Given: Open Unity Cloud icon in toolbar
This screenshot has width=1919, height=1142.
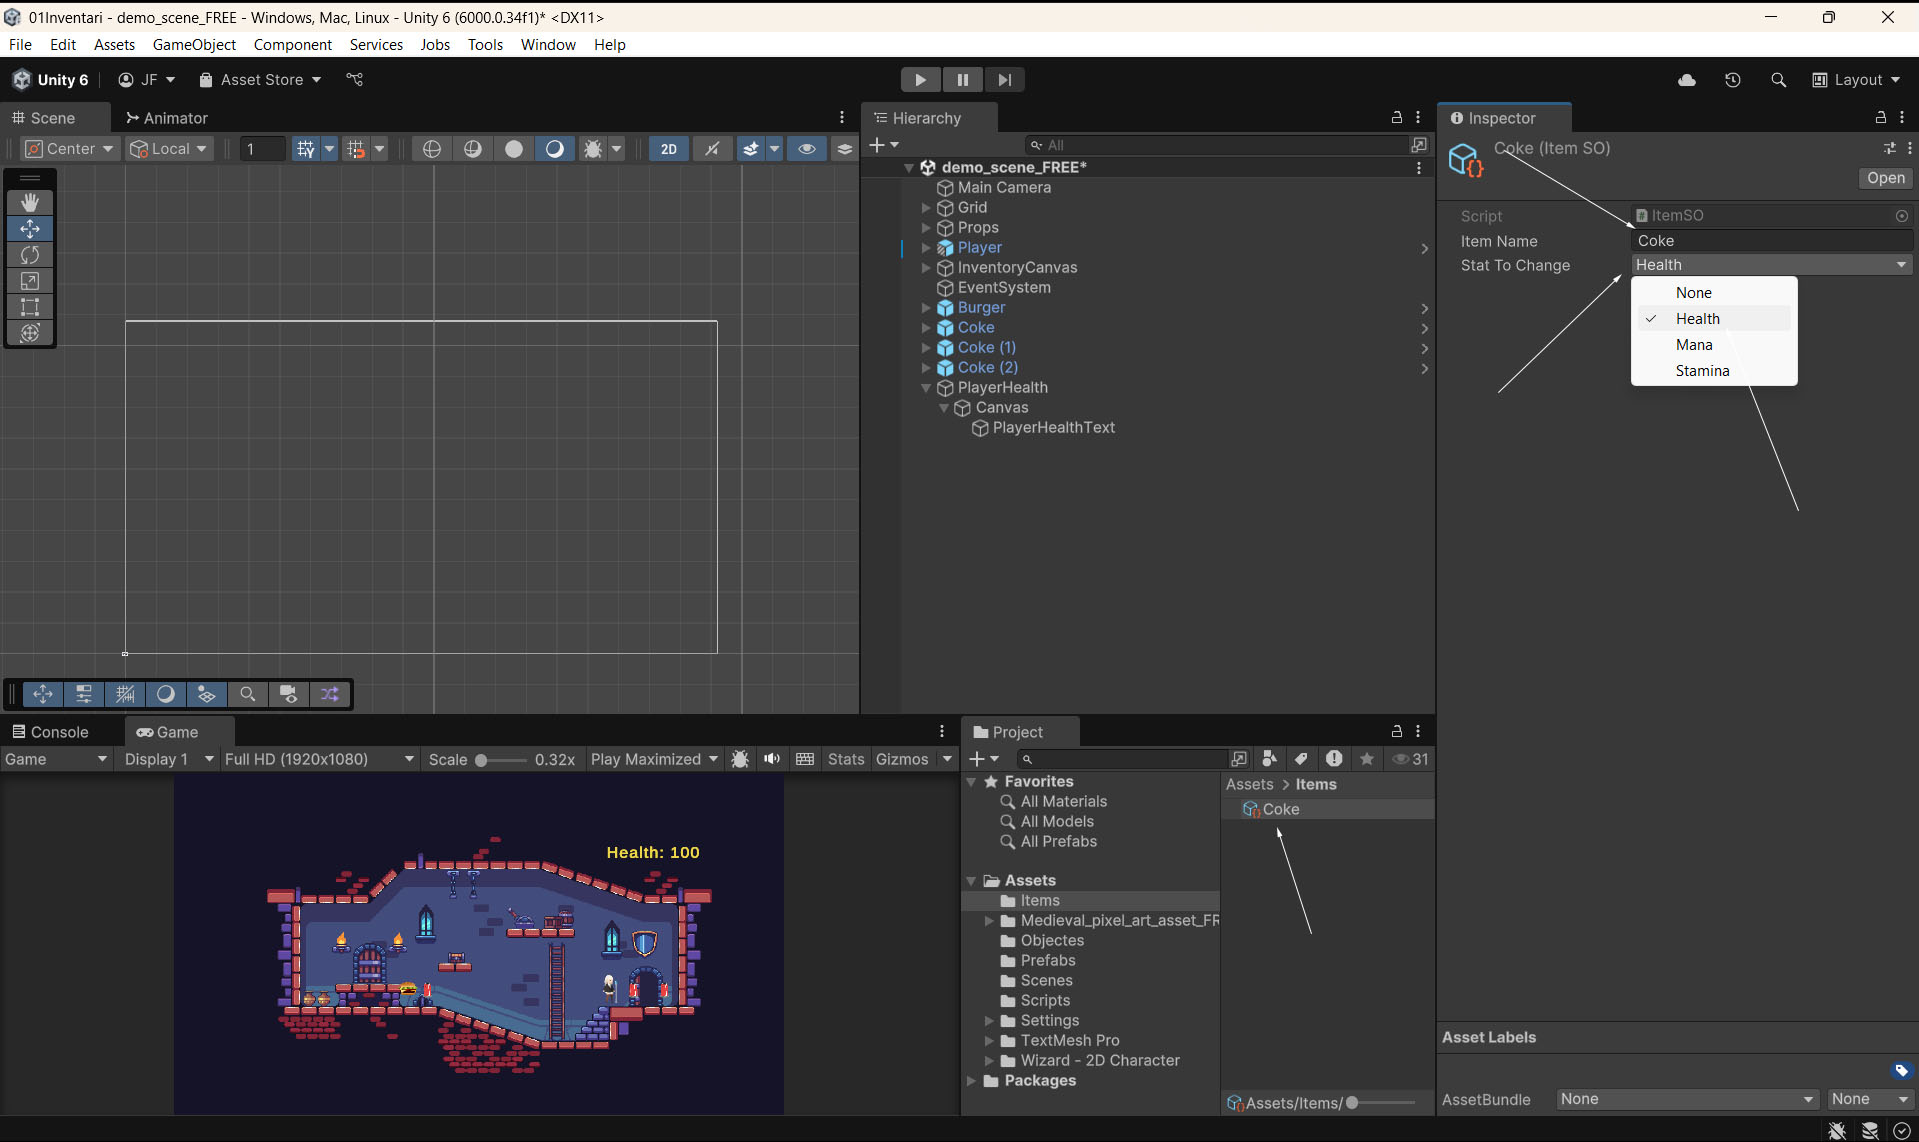Looking at the screenshot, I should point(1687,80).
